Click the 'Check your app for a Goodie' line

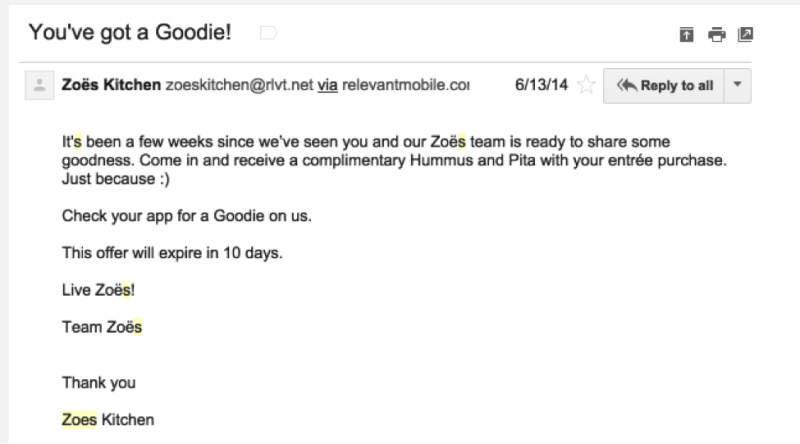pyautogui.click(x=187, y=216)
